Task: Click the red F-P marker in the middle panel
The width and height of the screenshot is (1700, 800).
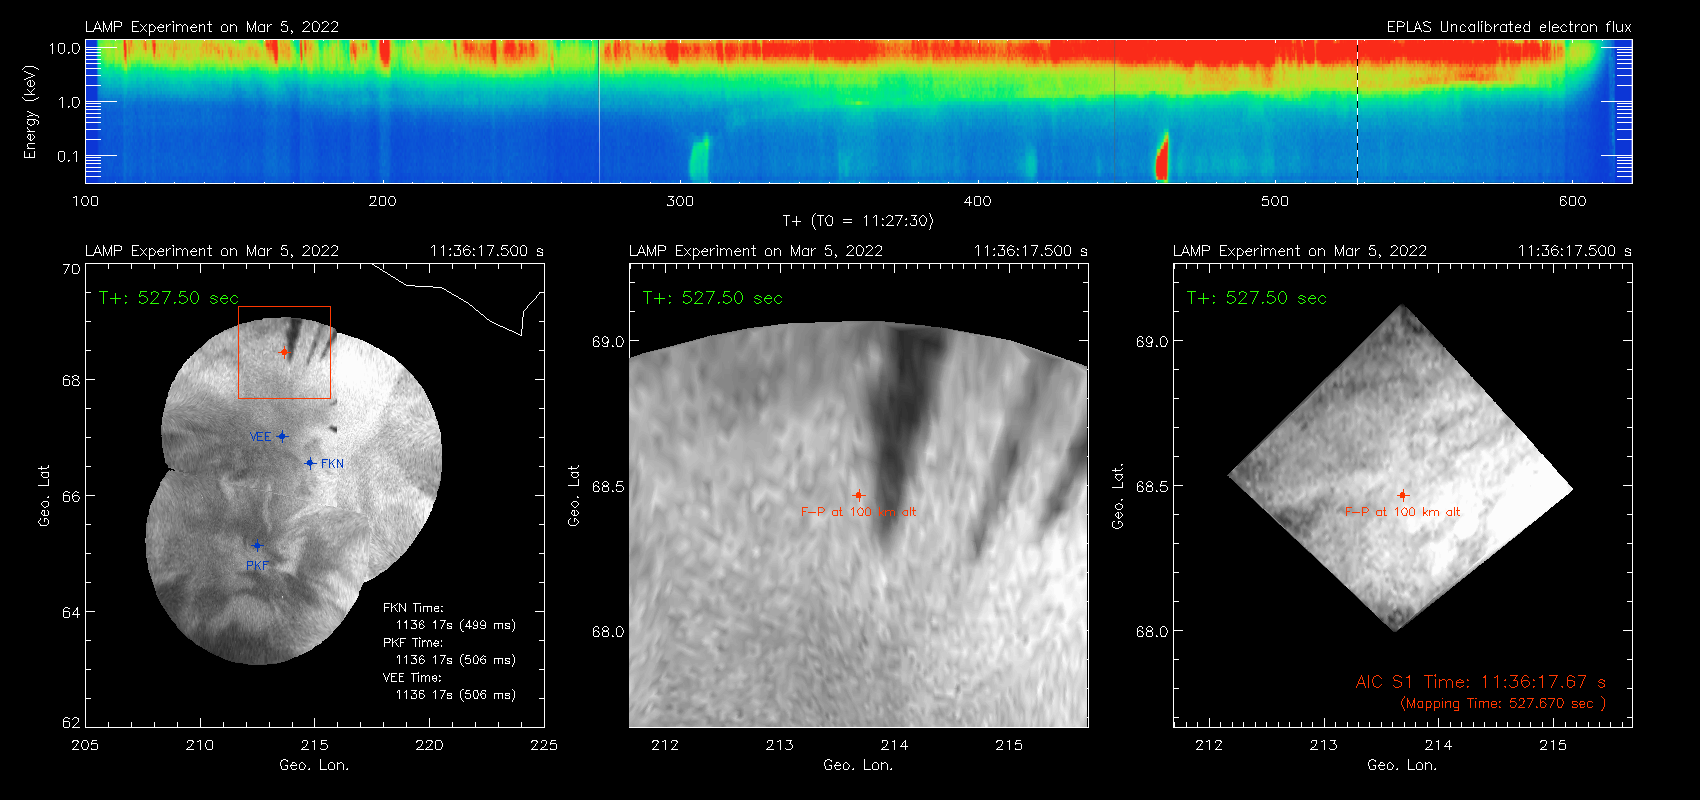Action: tap(858, 495)
